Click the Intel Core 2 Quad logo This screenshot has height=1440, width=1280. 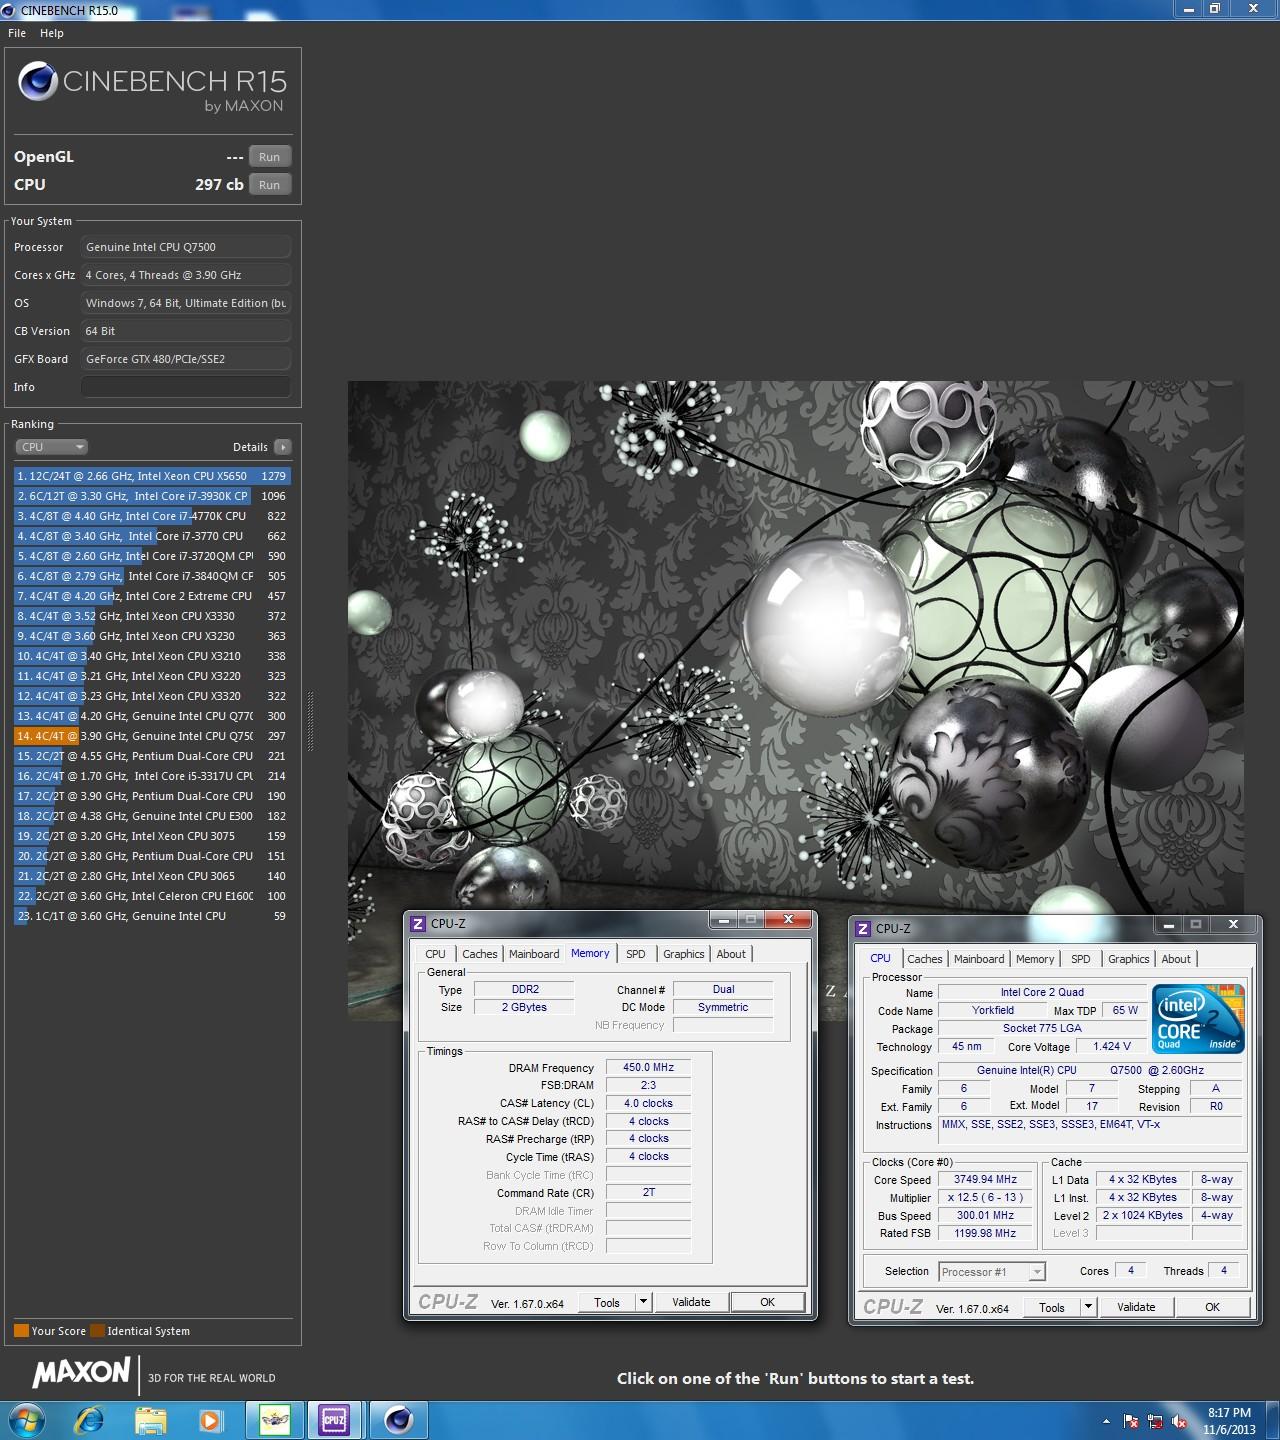(x=1198, y=1018)
